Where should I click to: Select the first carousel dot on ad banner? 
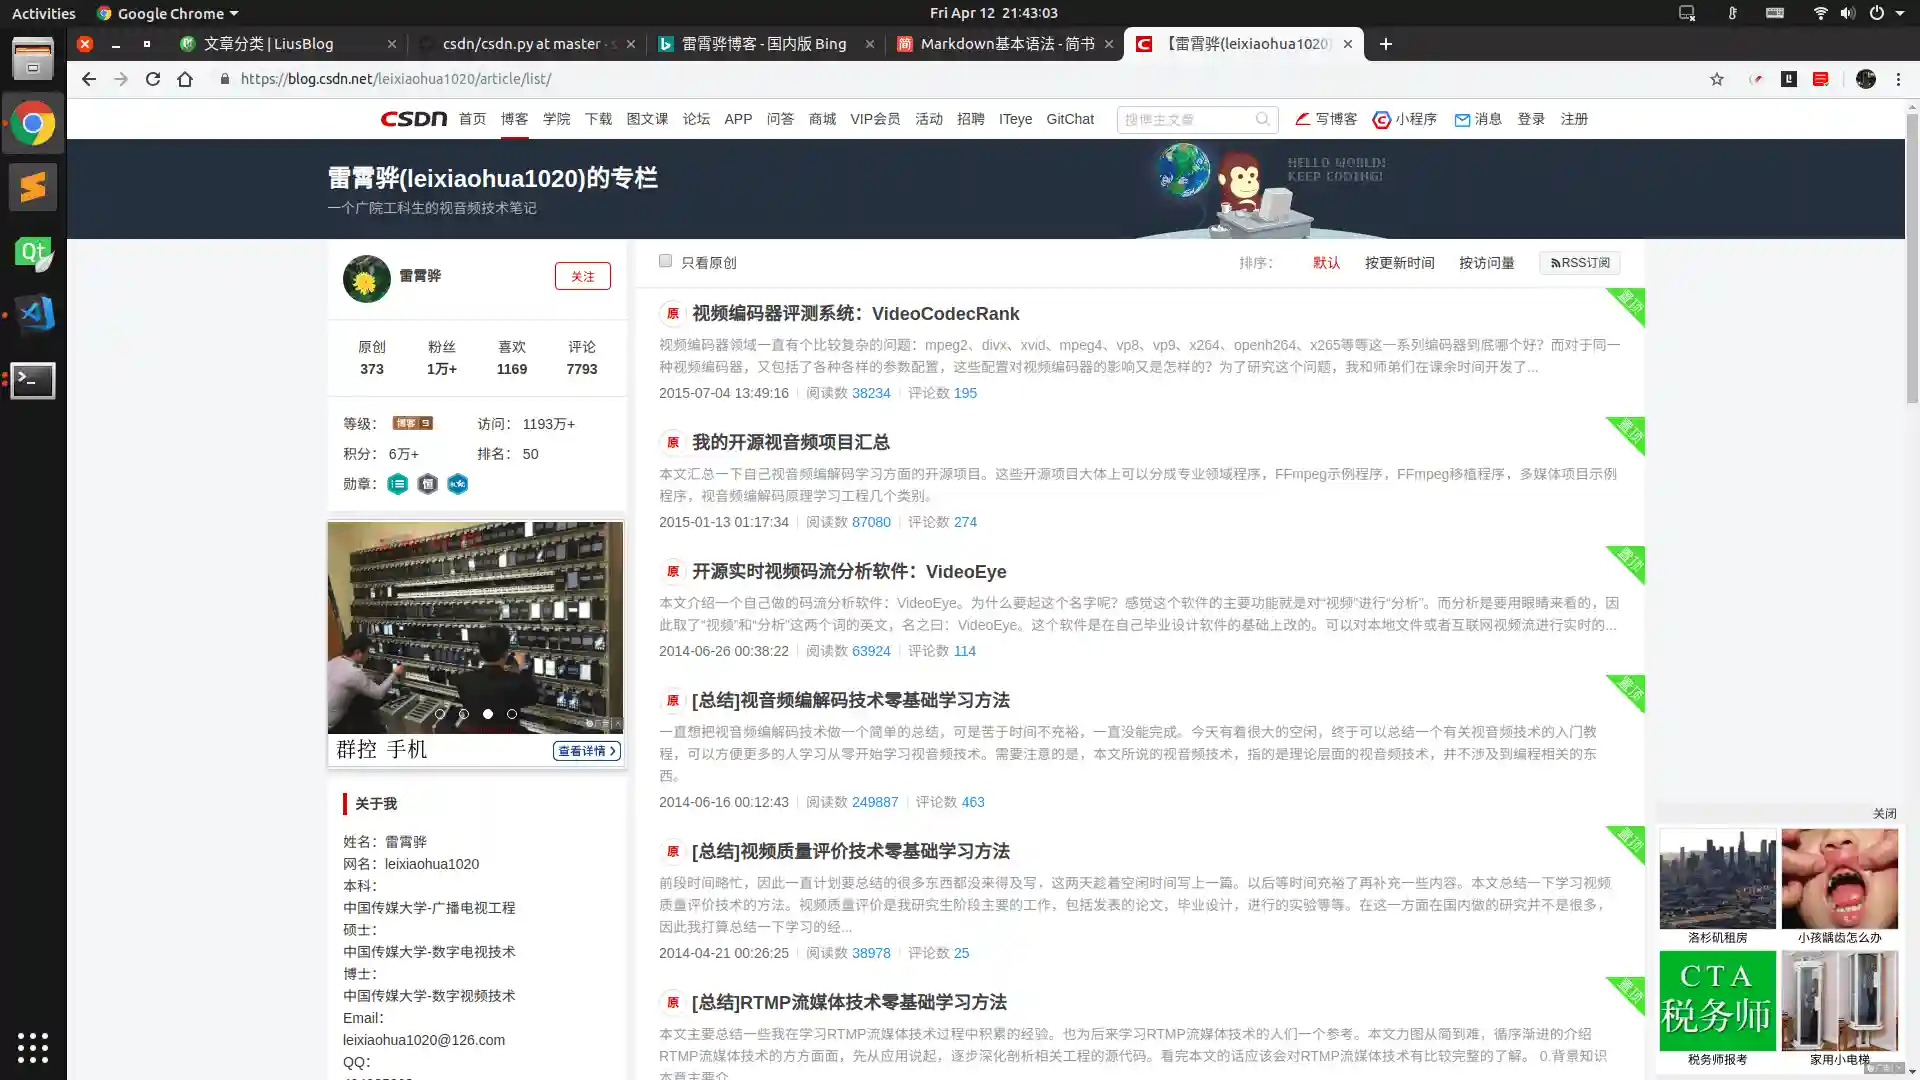point(440,714)
